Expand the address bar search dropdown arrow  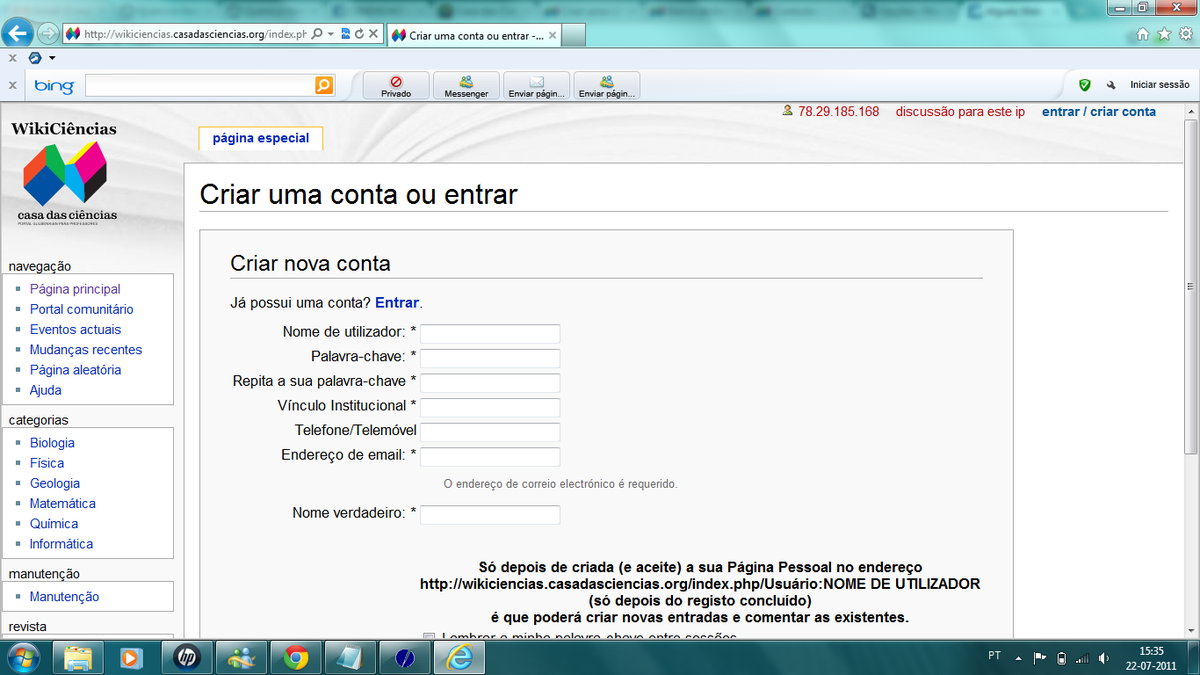coord(330,34)
